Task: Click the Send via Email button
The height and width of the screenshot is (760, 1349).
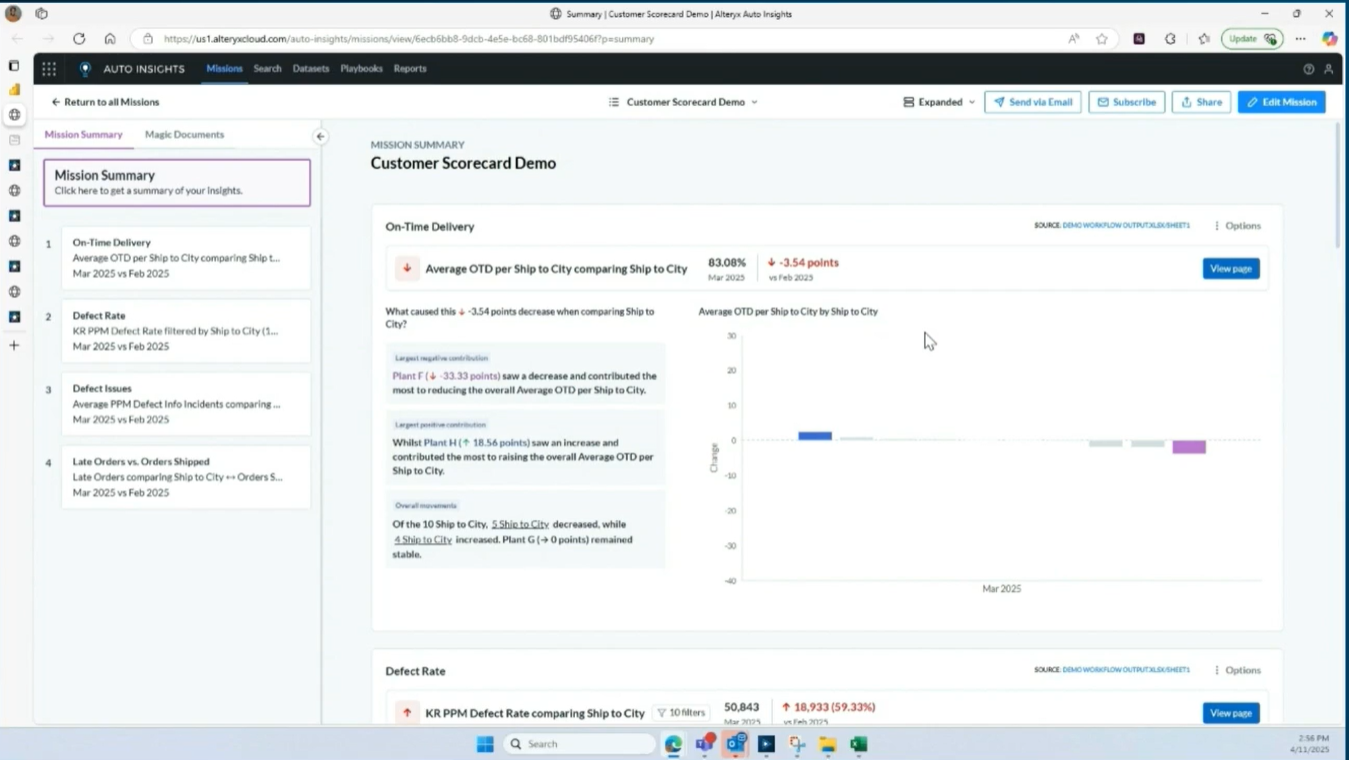Action: (1033, 102)
